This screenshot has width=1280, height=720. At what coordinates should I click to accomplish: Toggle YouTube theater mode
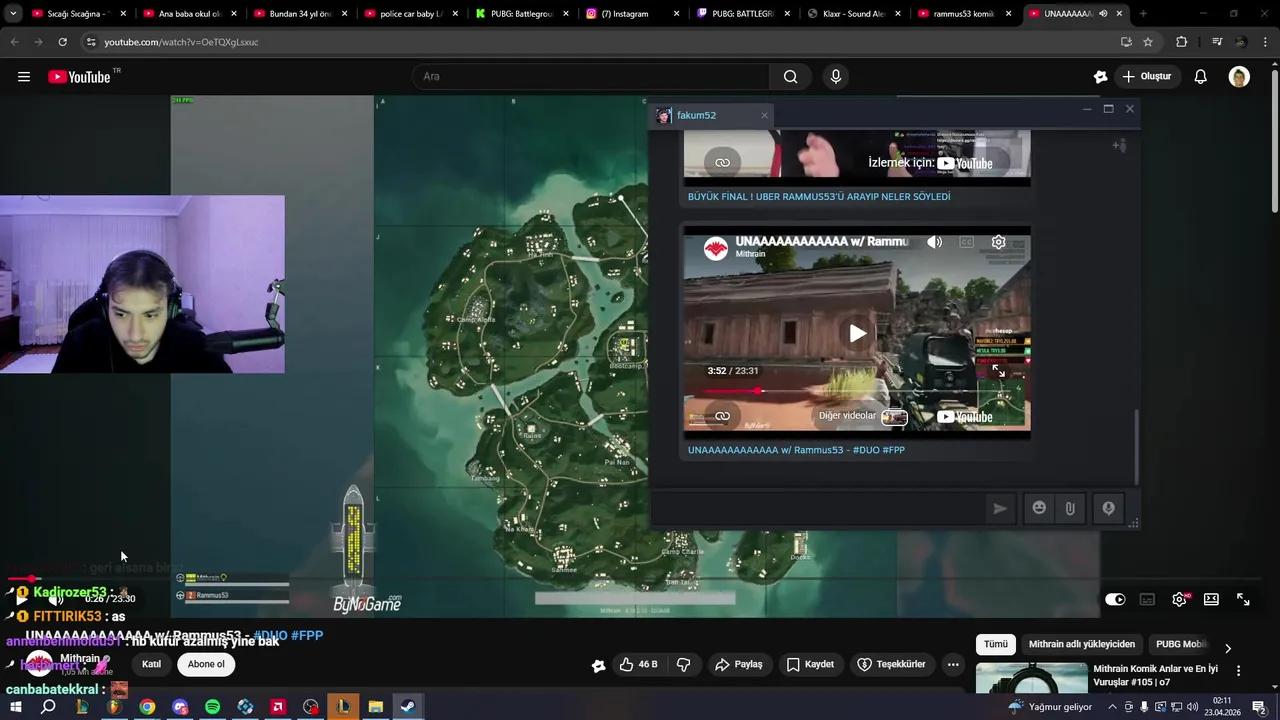click(x=1211, y=599)
